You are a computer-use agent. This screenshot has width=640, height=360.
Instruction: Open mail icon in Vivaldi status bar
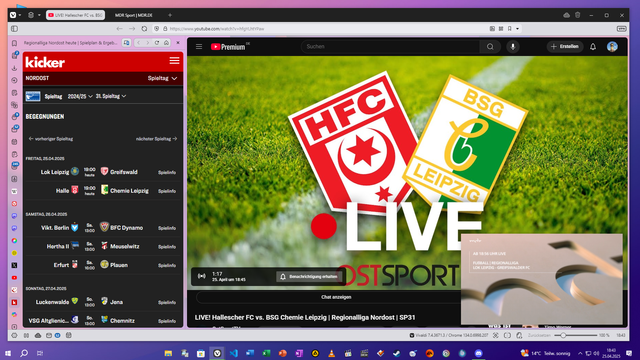[x=49, y=336]
